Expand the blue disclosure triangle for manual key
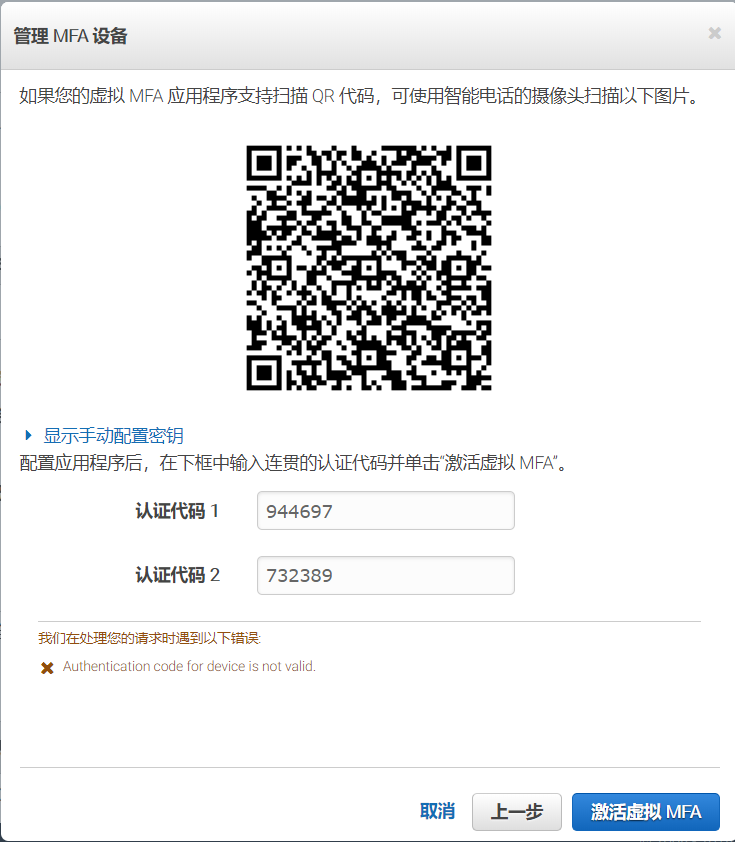 [28, 435]
